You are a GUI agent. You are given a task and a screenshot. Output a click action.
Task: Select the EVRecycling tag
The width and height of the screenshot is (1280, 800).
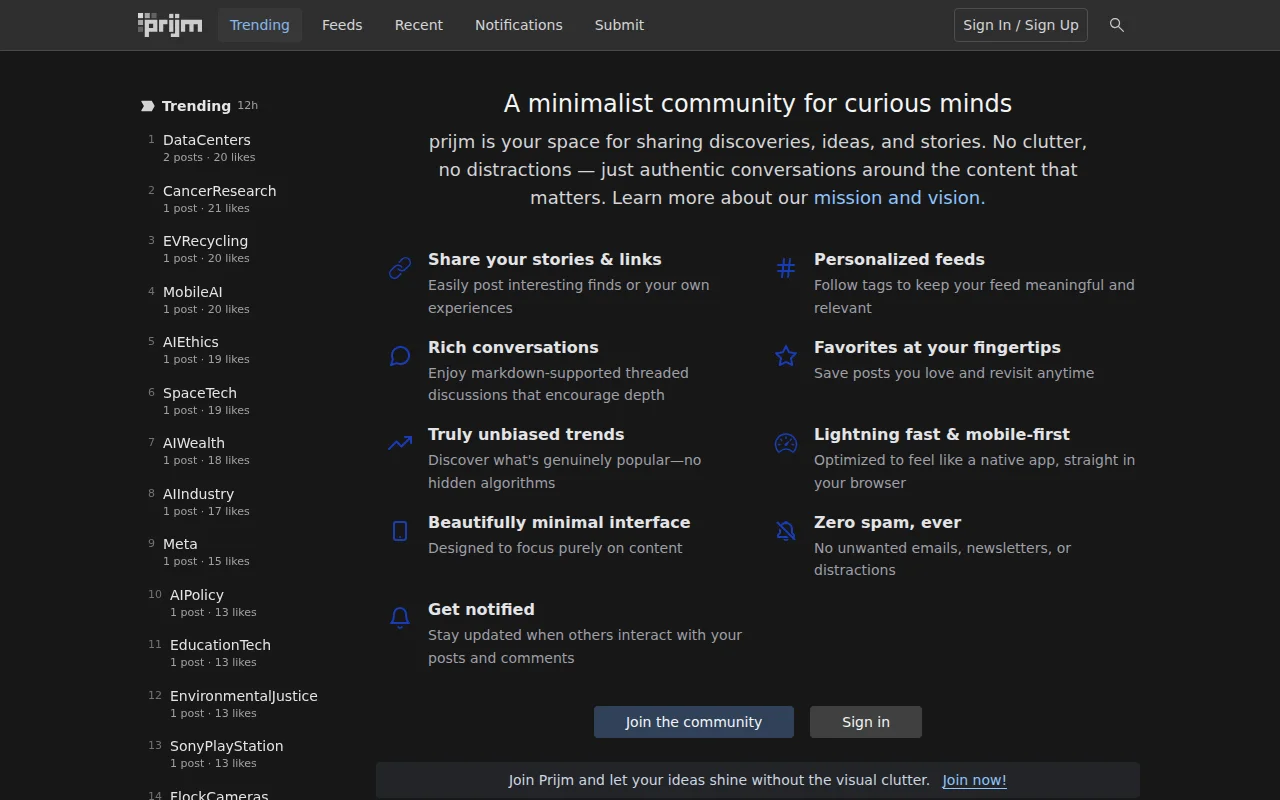(x=206, y=241)
